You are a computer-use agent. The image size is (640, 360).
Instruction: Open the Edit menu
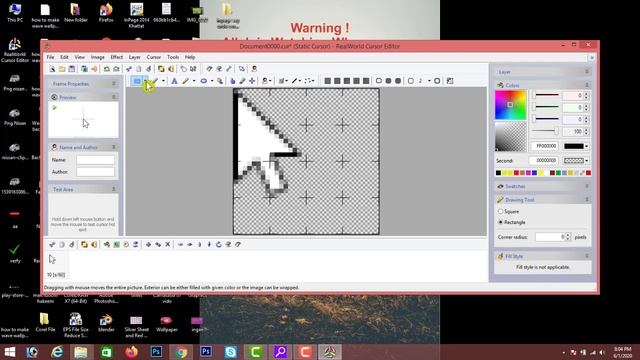coord(64,57)
